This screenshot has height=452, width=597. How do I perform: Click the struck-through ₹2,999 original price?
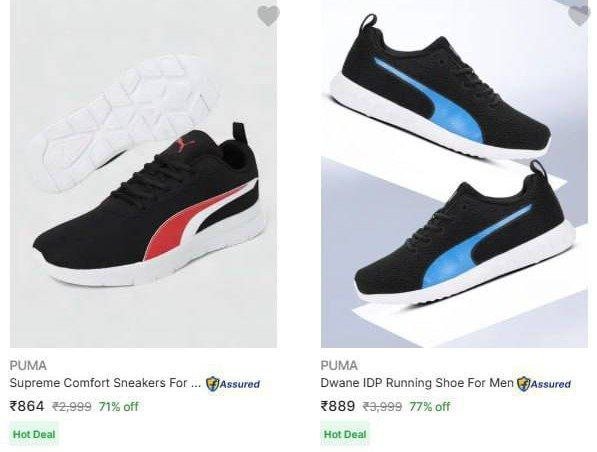click(72, 407)
